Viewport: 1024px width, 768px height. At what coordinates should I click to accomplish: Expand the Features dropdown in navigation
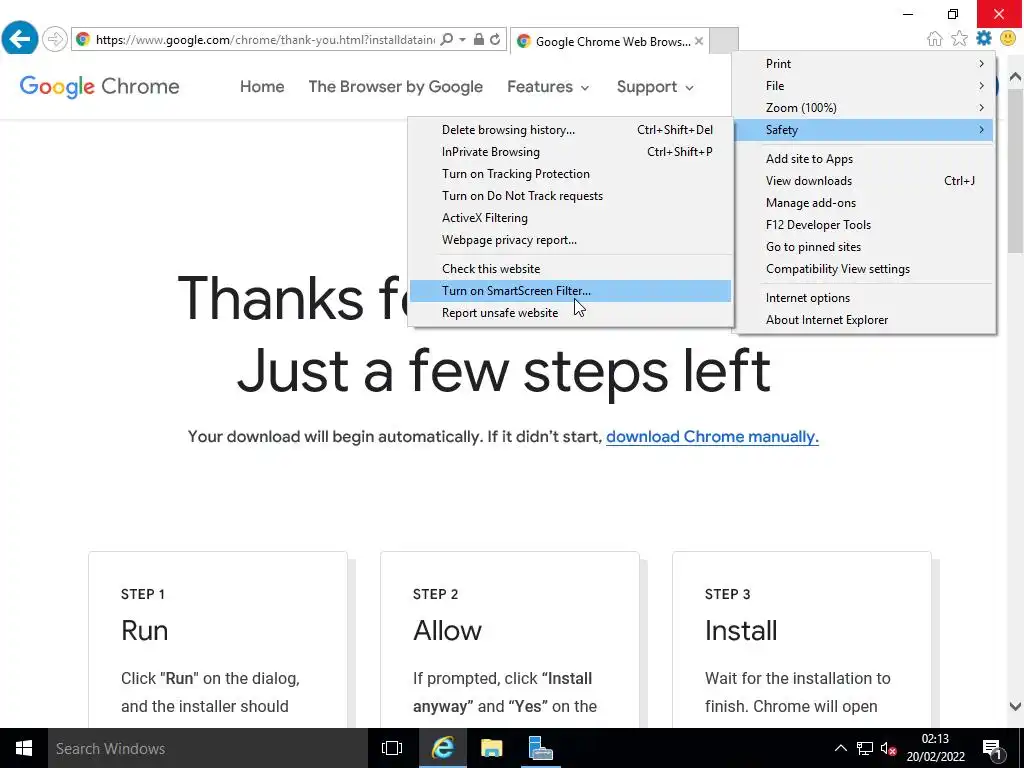(548, 87)
